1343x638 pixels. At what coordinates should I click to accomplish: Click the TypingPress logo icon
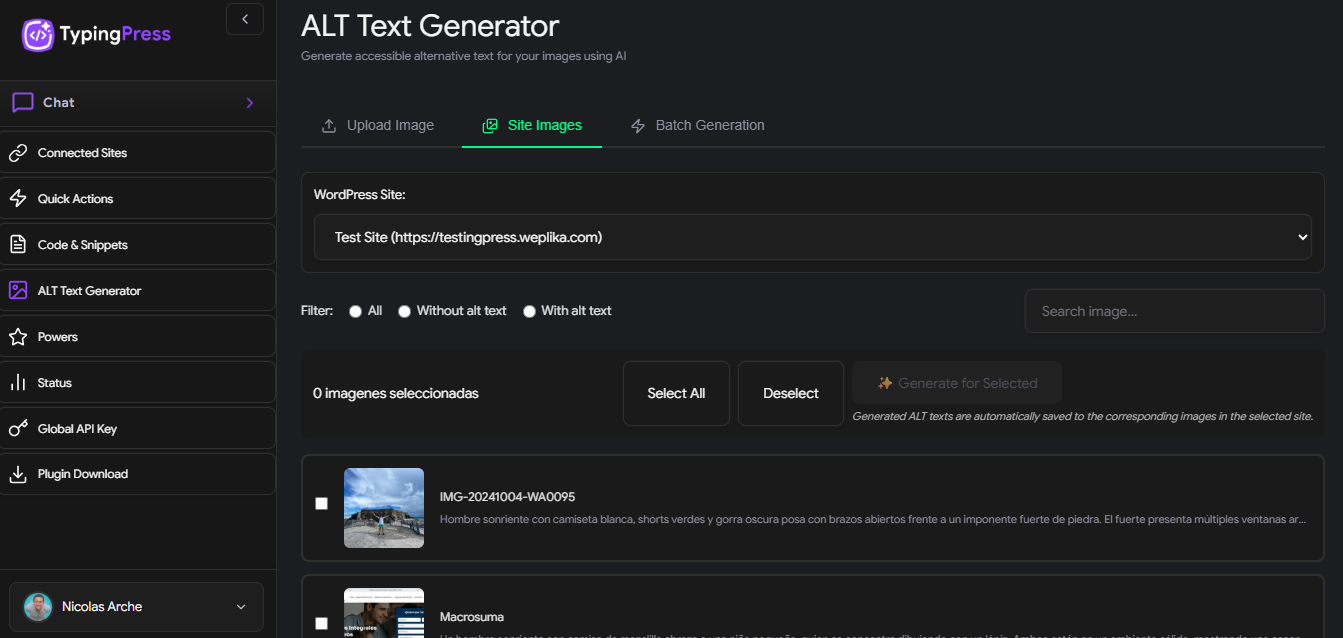point(38,35)
